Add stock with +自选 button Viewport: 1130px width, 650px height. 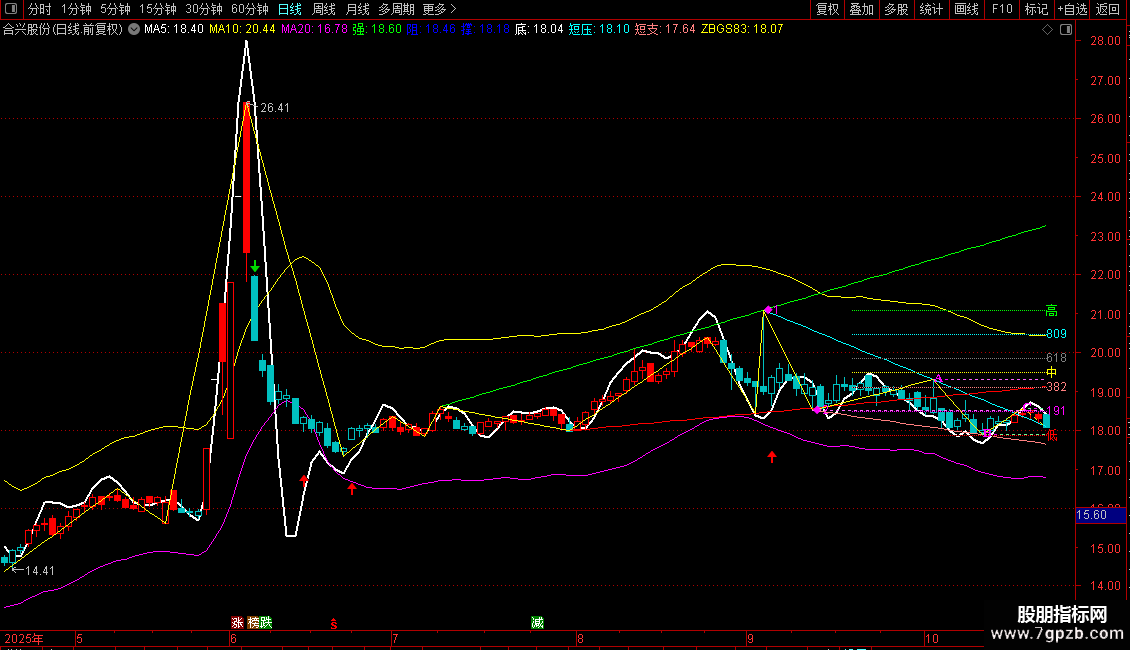(x=1070, y=9)
